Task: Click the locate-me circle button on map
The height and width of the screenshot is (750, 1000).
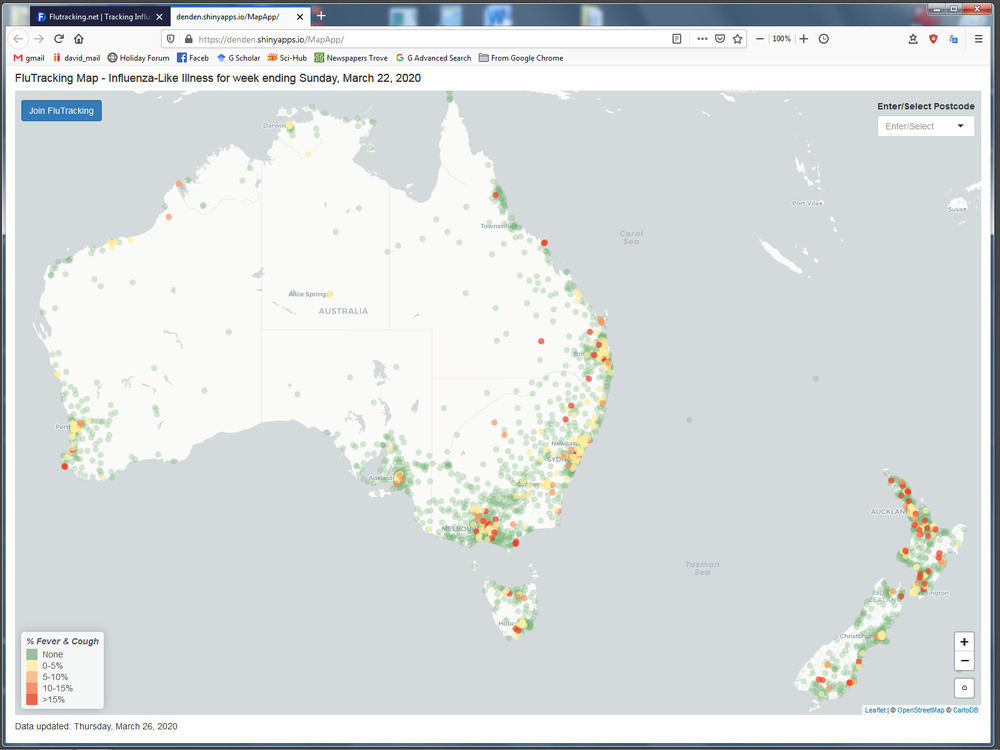Action: pyautogui.click(x=964, y=687)
